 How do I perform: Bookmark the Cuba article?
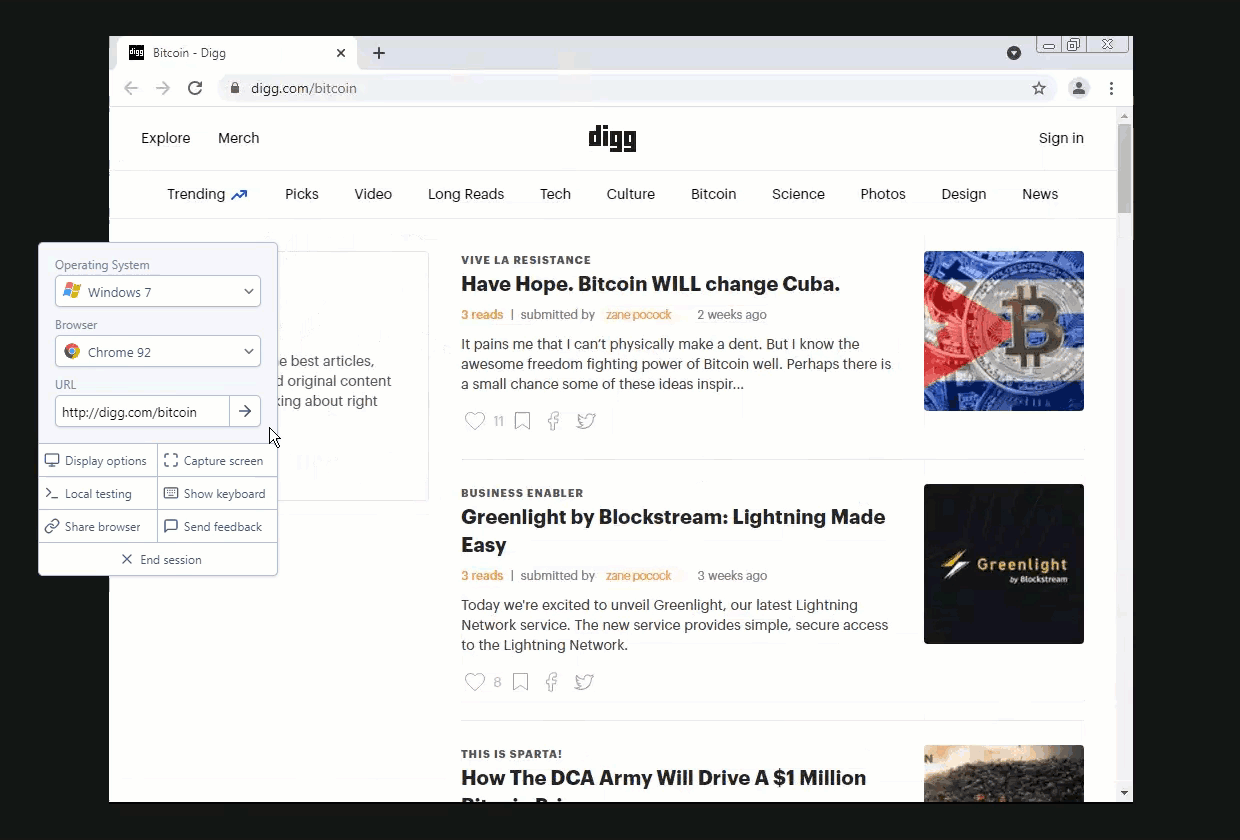coord(522,421)
